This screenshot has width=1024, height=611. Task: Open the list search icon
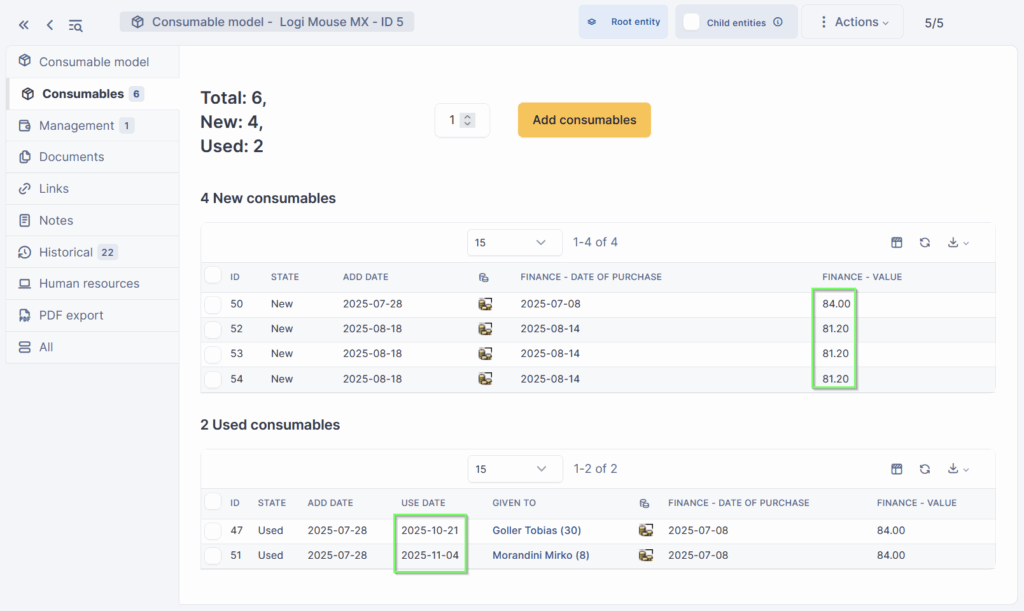76,25
